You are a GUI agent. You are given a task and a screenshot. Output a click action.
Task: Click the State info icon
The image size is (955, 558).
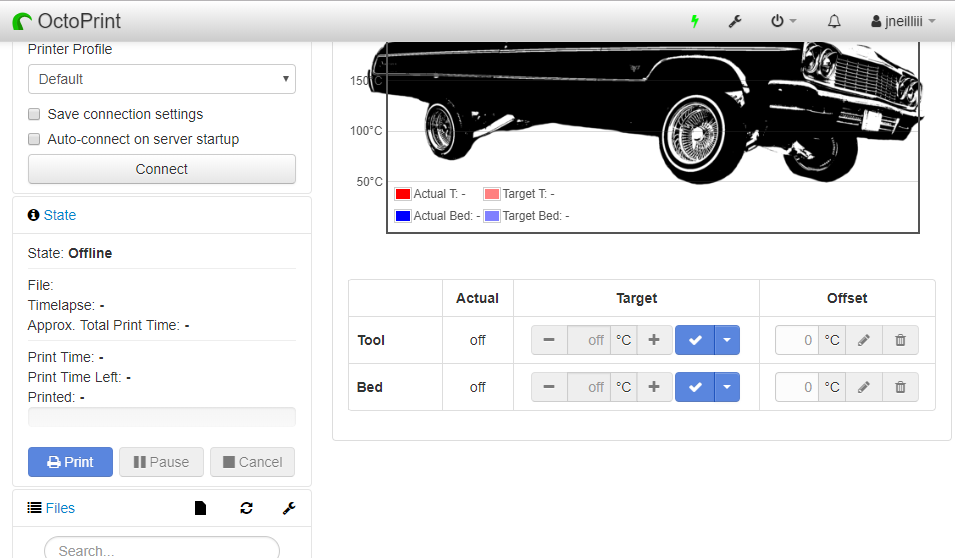pos(33,215)
